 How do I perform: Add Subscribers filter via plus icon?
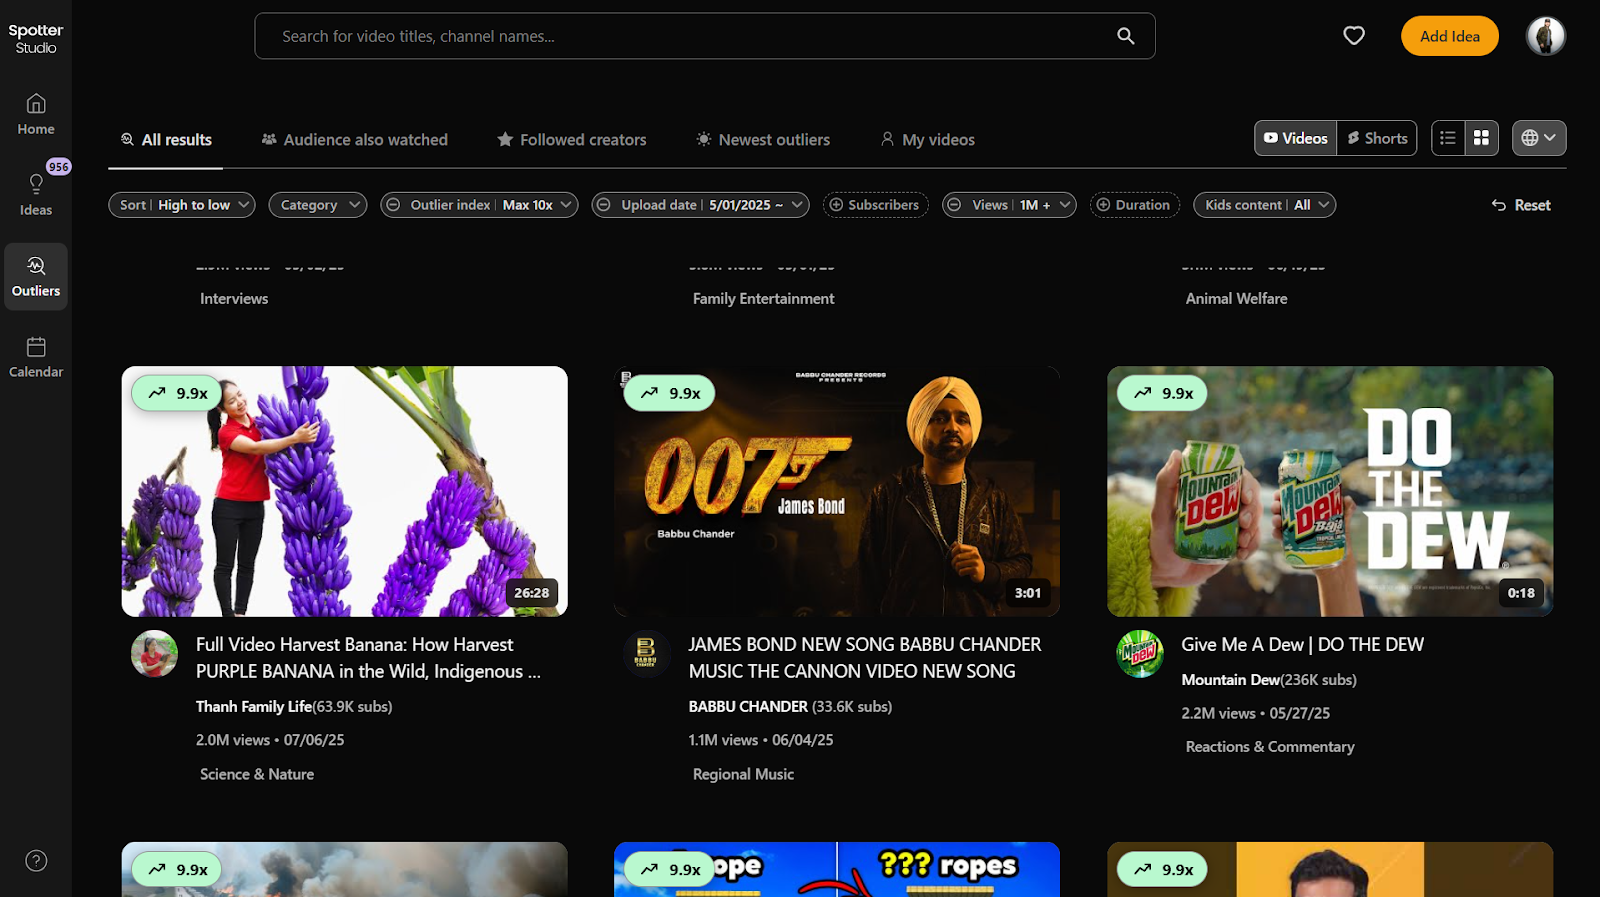(836, 205)
